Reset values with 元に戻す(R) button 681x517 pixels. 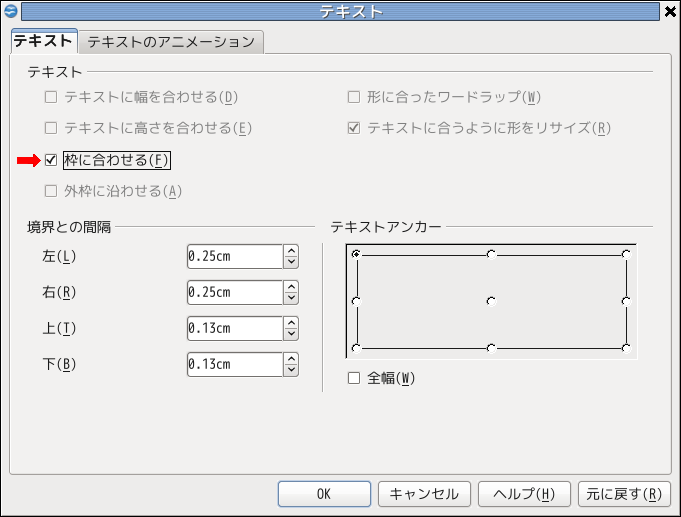[624, 494]
